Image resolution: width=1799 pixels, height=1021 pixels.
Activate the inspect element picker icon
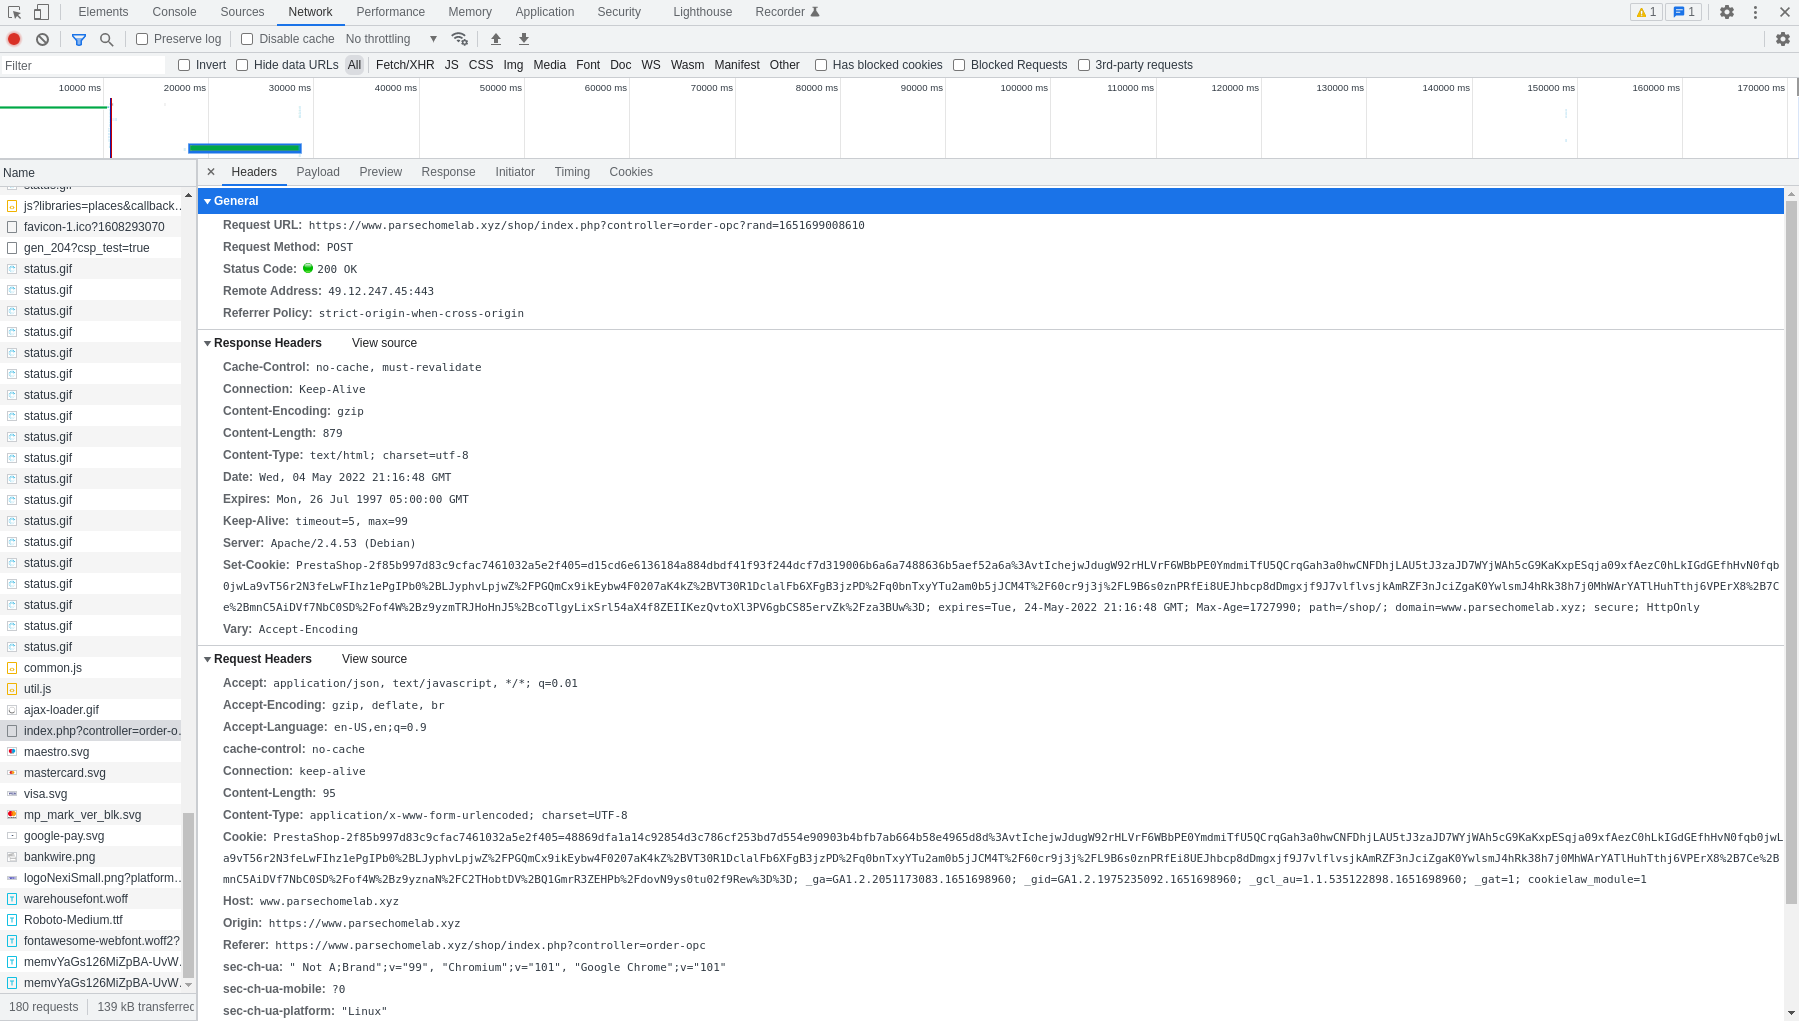tap(14, 12)
